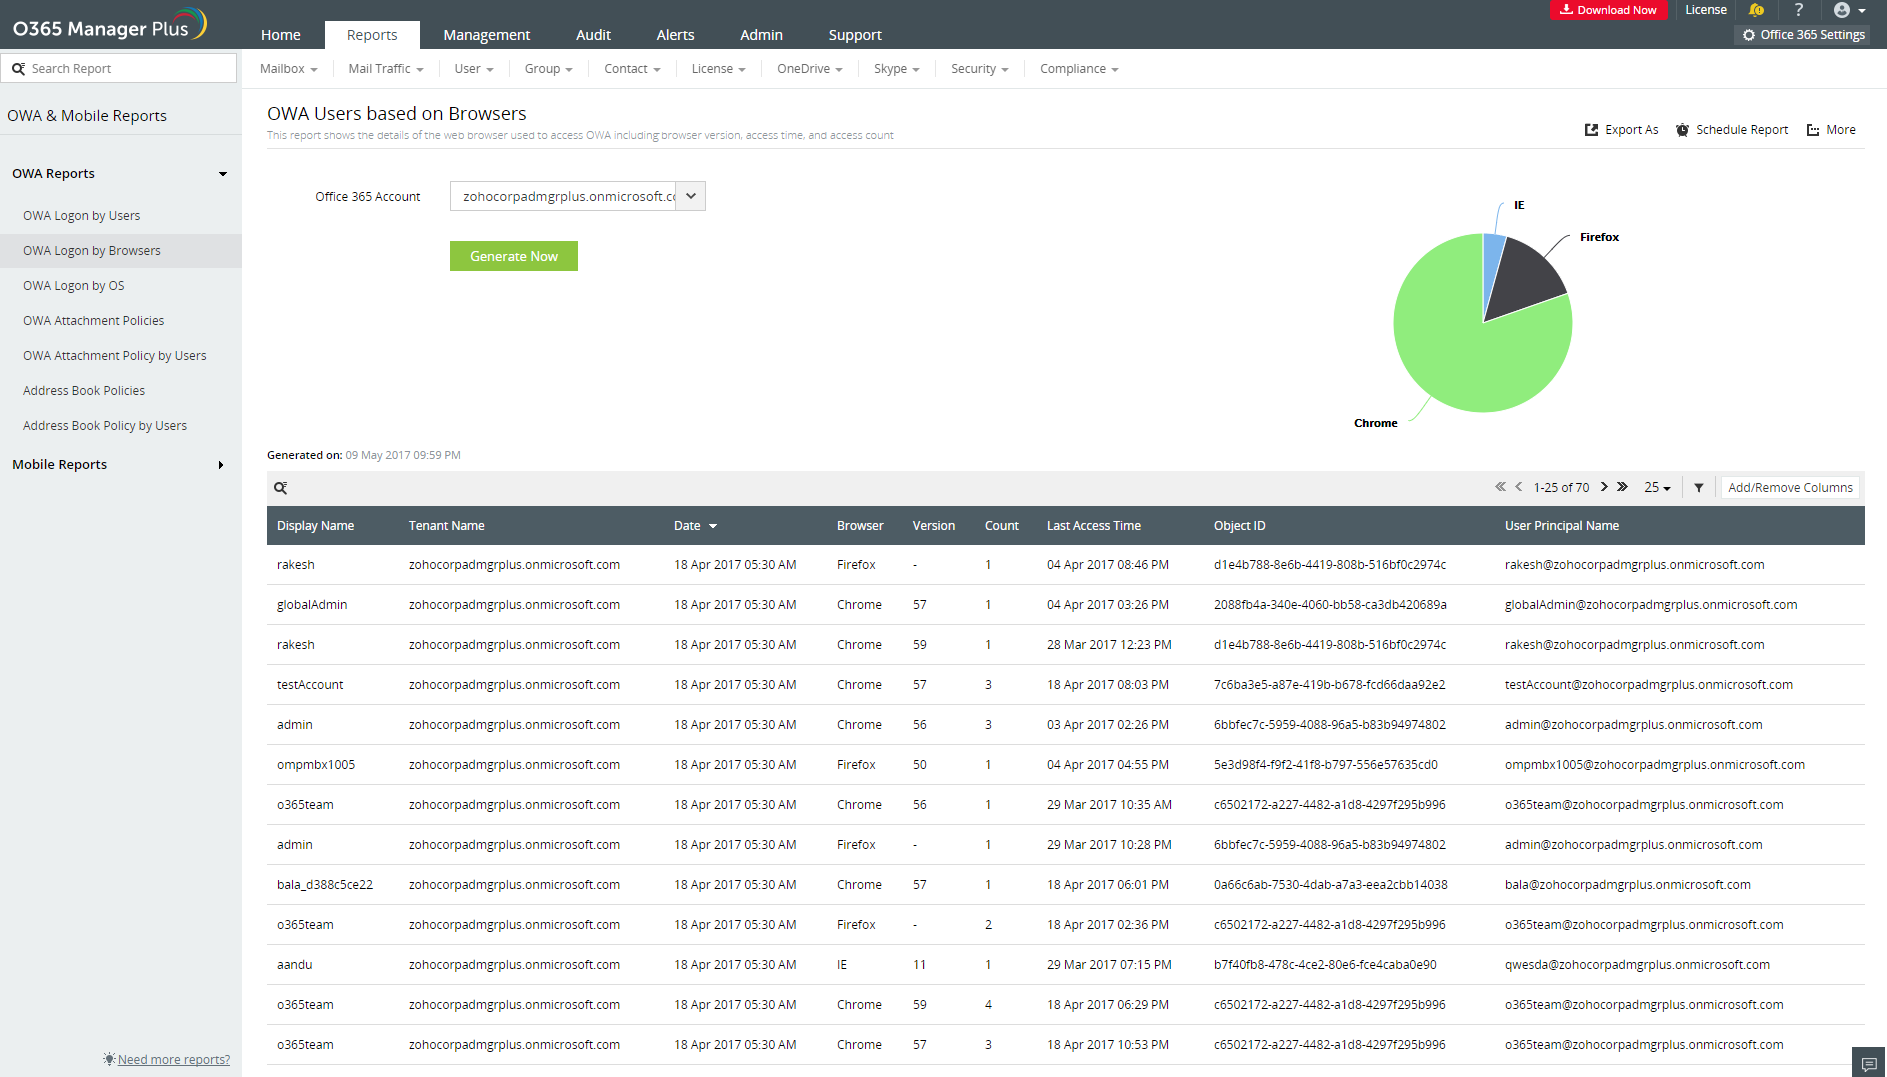The image size is (1887, 1077).
Task: Open the Audit tab
Action: 593,35
